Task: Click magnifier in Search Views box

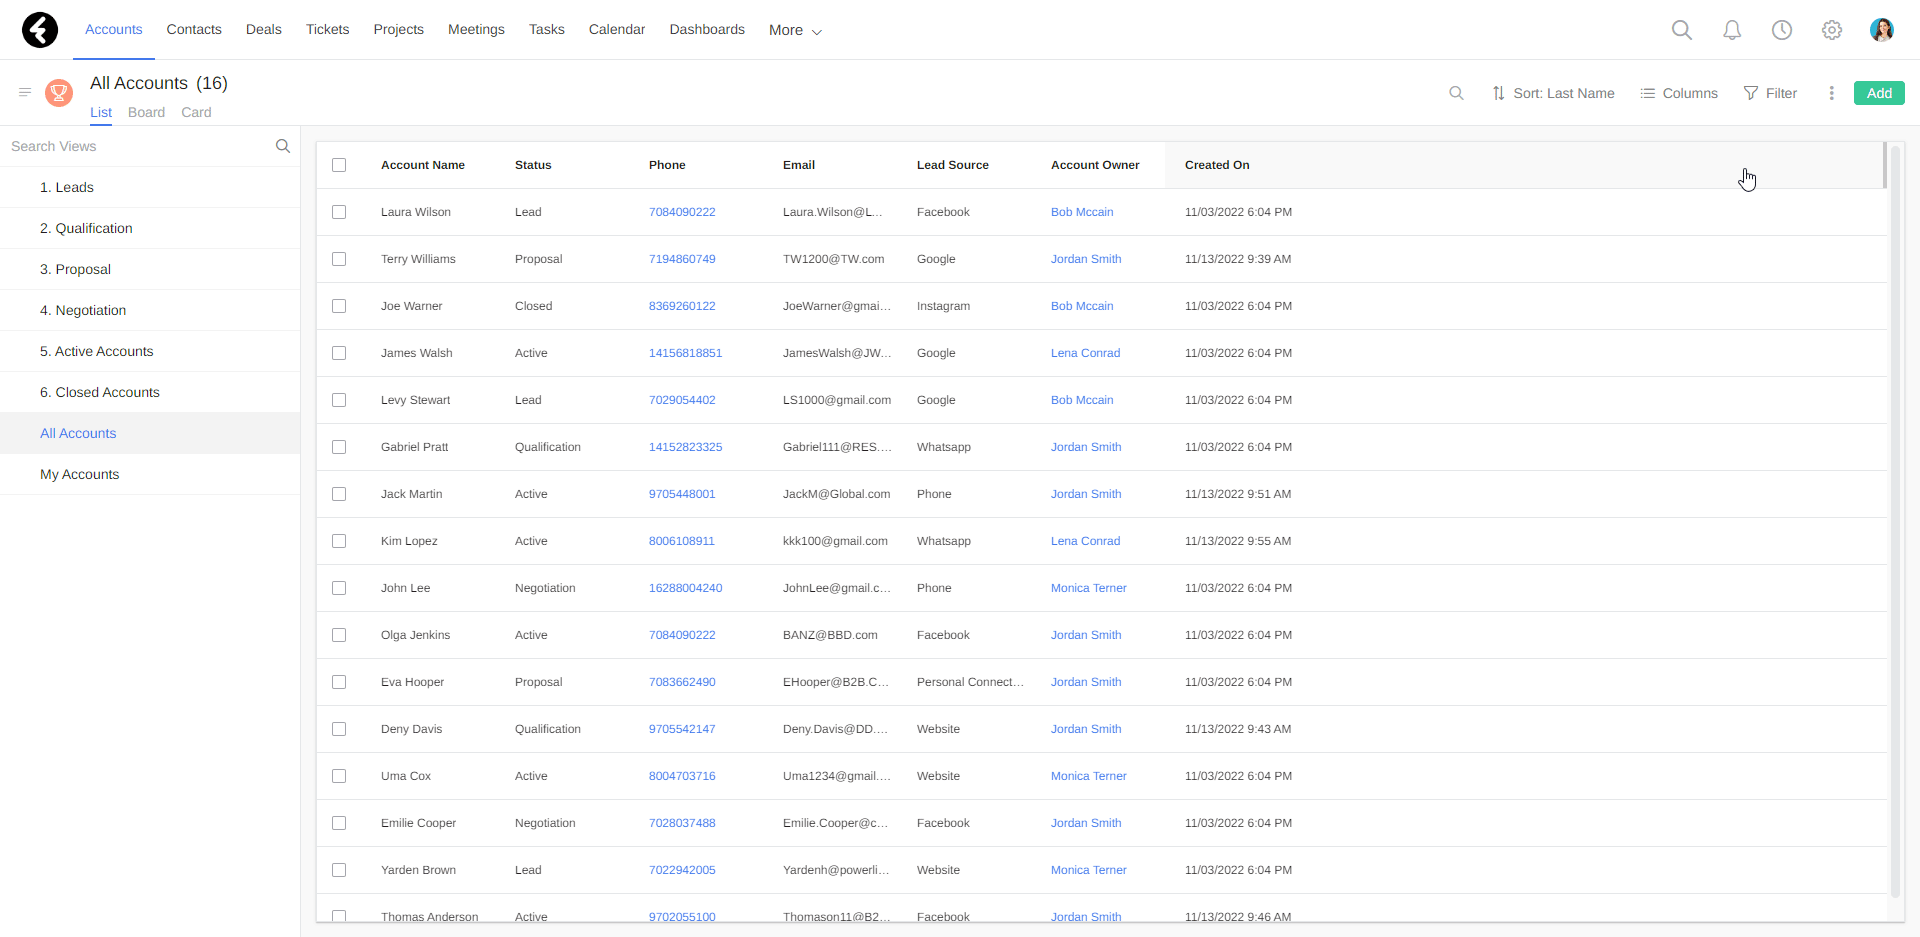Action: pyautogui.click(x=283, y=146)
